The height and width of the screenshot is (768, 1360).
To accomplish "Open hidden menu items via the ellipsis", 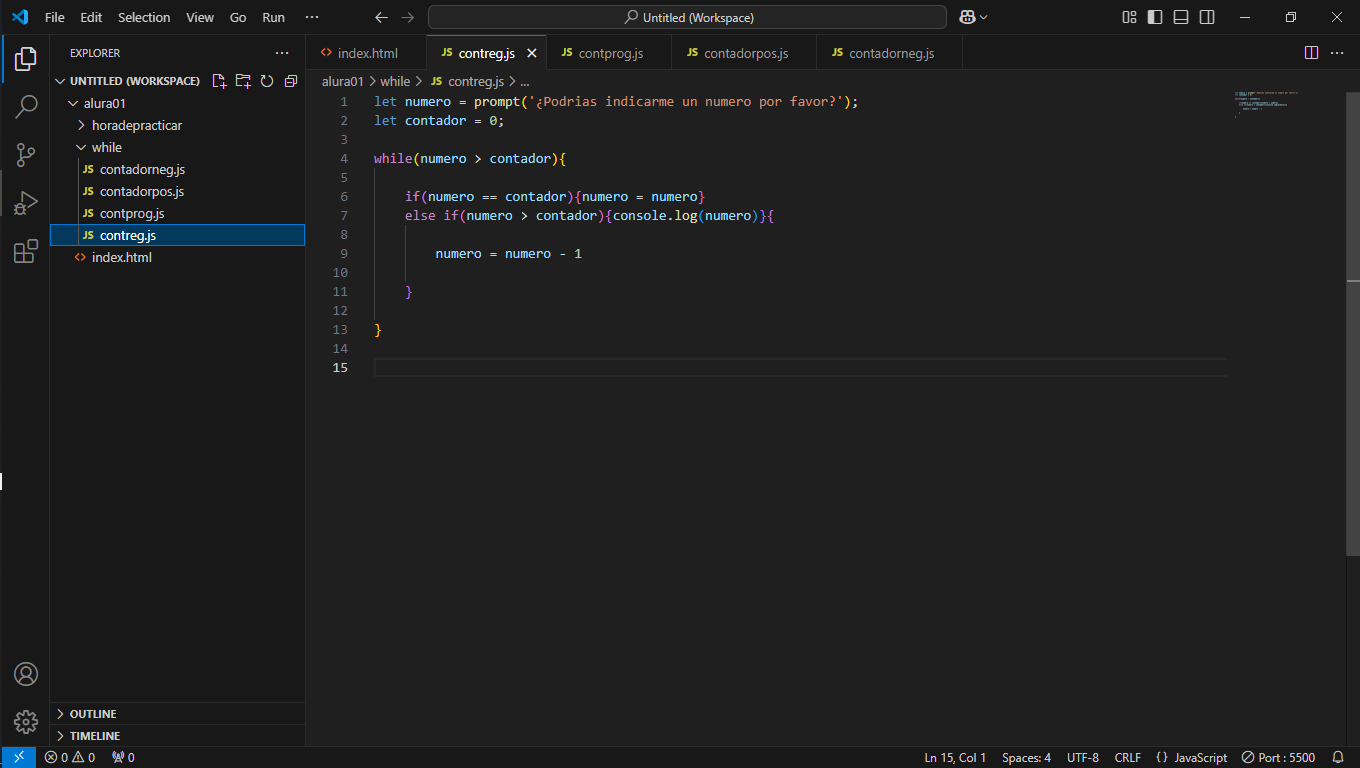I will pyautogui.click(x=312, y=17).
